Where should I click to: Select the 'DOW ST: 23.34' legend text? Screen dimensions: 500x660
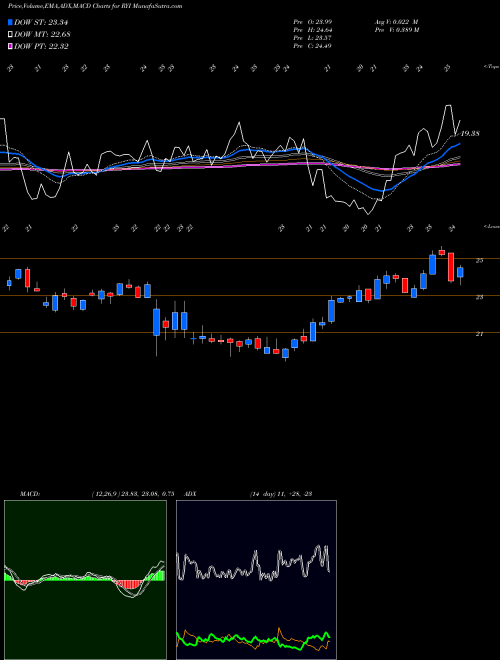pyautogui.click(x=41, y=22)
